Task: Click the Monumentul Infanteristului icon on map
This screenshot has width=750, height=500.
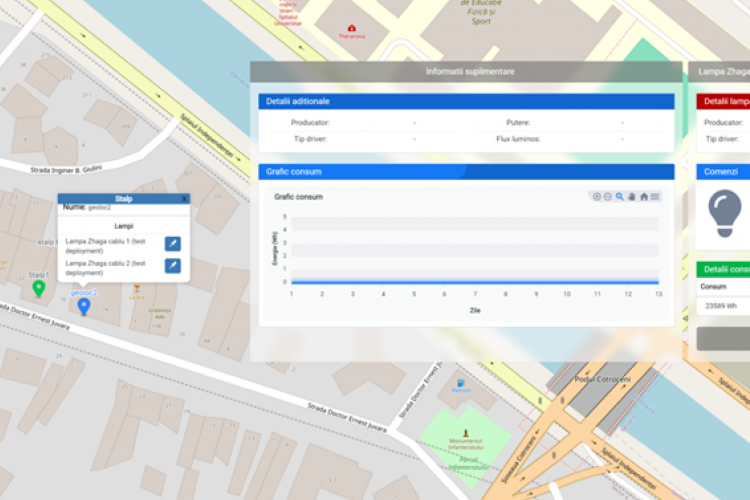Action: click(465, 433)
